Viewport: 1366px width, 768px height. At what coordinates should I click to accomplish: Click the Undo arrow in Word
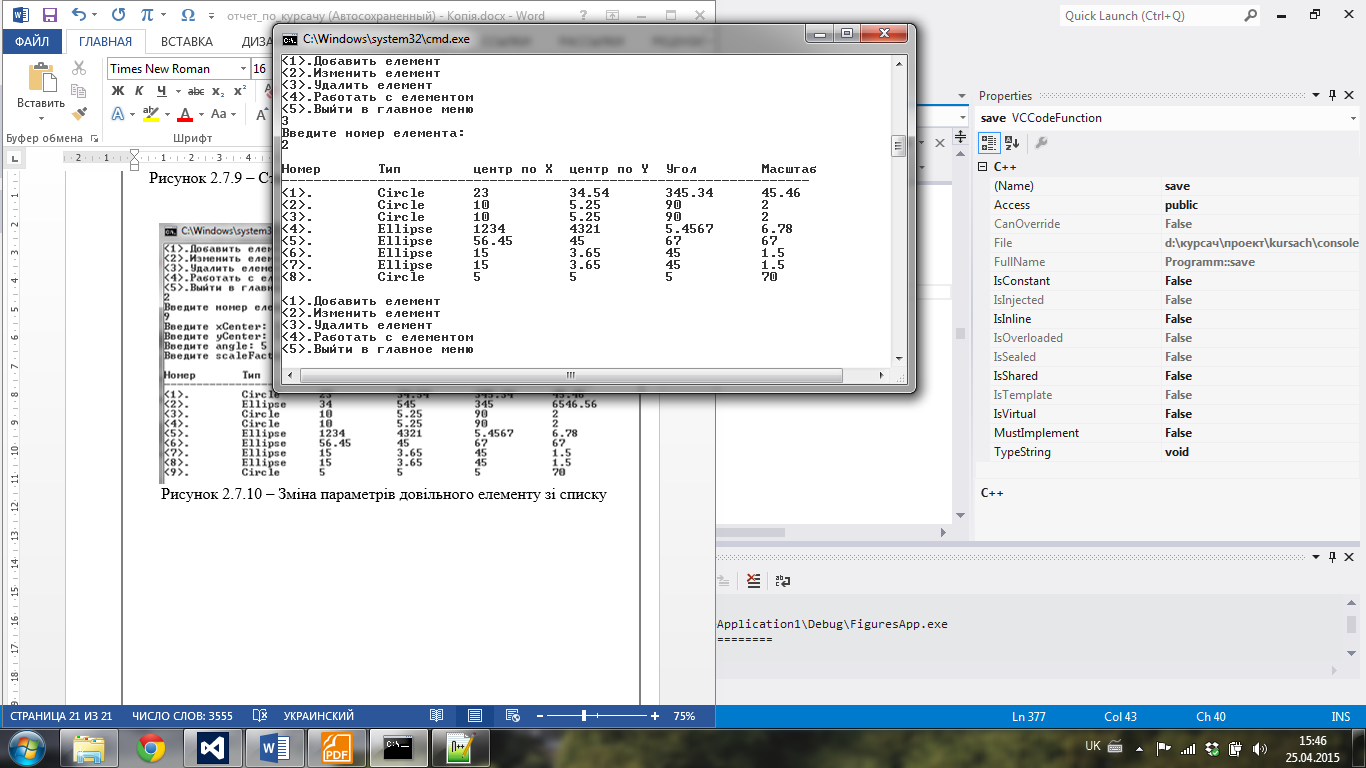pos(78,15)
